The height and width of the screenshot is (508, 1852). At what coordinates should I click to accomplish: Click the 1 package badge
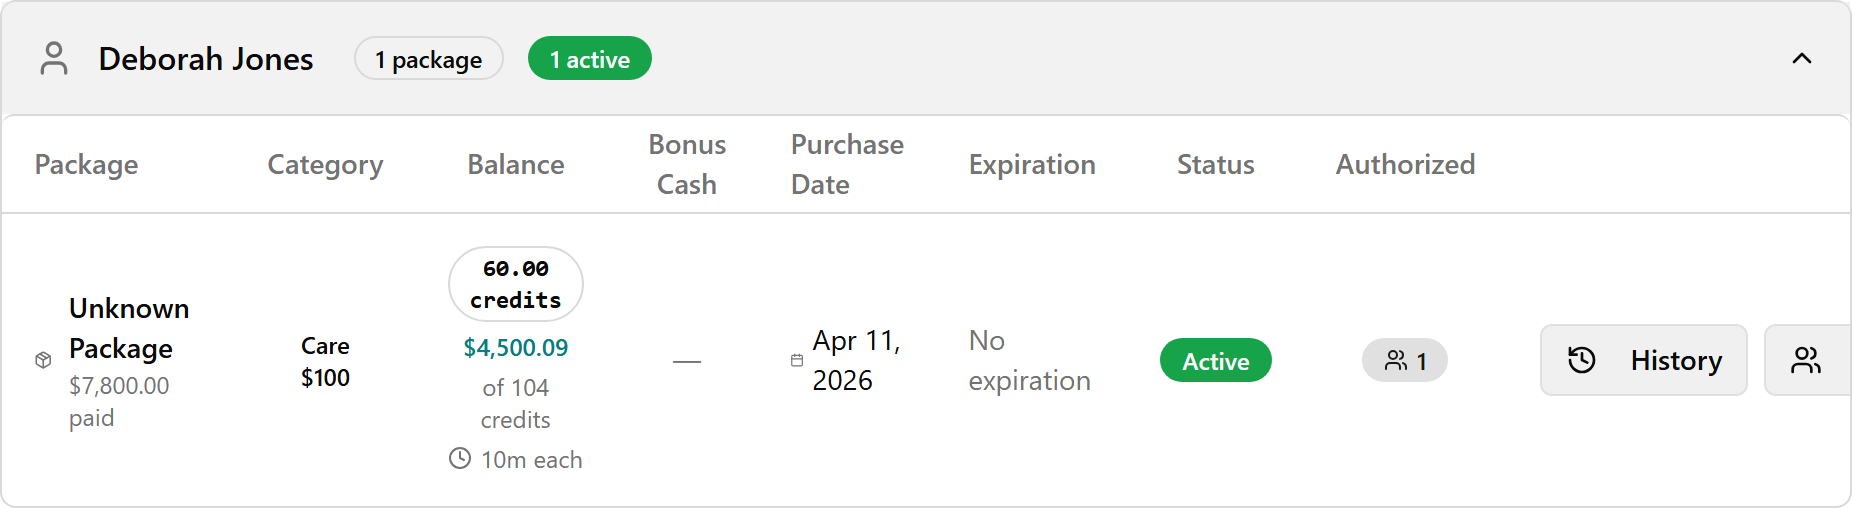[428, 59]
